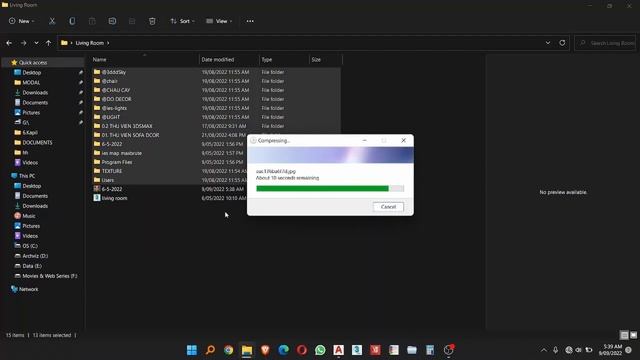Screen dimensions: 640x360
Task: Open Brave browser from taskbar
Action: [265, 350]
